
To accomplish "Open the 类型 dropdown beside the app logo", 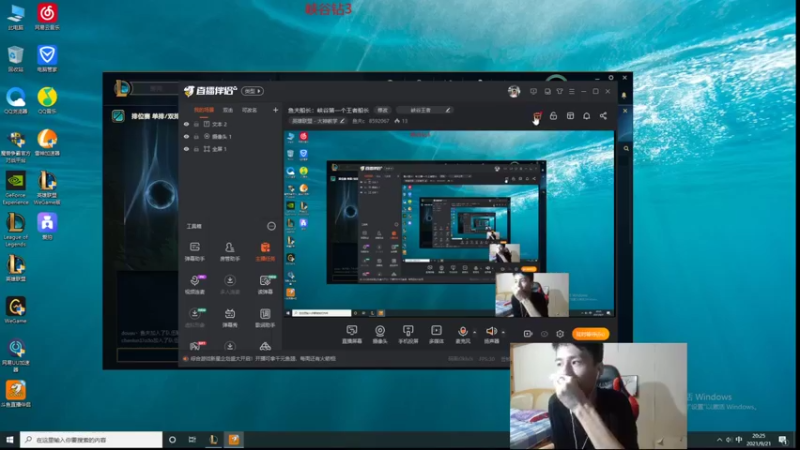I will pyautogui.click(x=253, y=91).
